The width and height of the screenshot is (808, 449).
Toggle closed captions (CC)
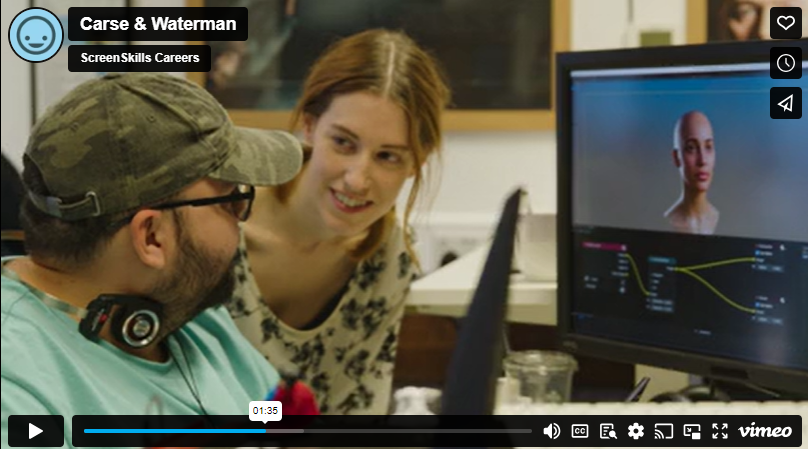coord(579,431)
